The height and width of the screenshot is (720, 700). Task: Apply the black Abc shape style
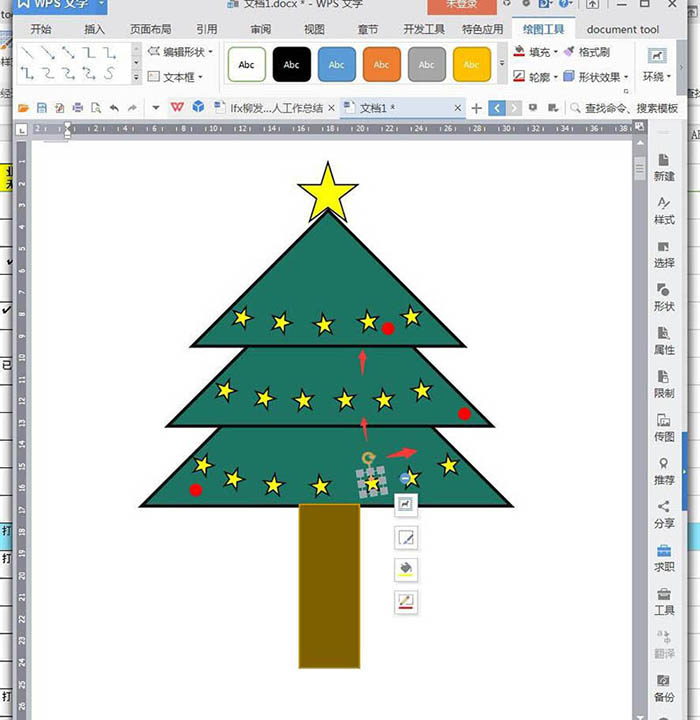292,64
